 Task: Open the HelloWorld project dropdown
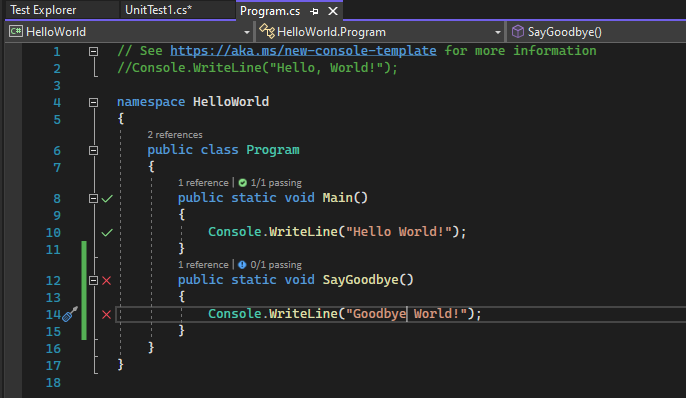[x=247, y=32]
